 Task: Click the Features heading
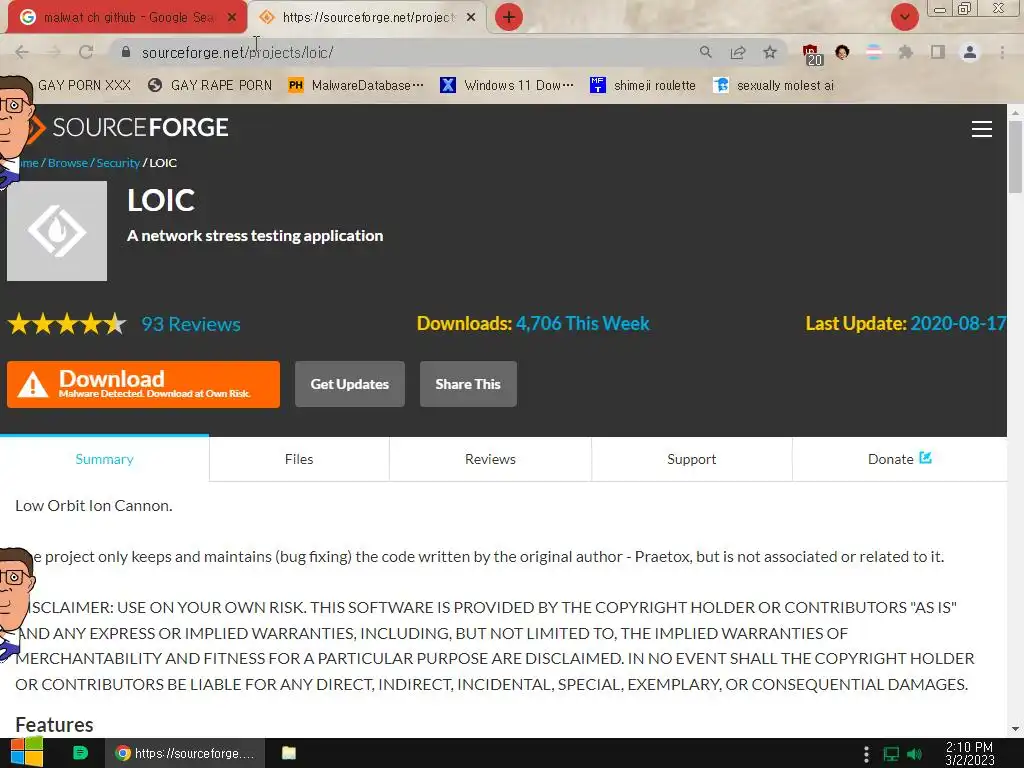tap(54, 725)
